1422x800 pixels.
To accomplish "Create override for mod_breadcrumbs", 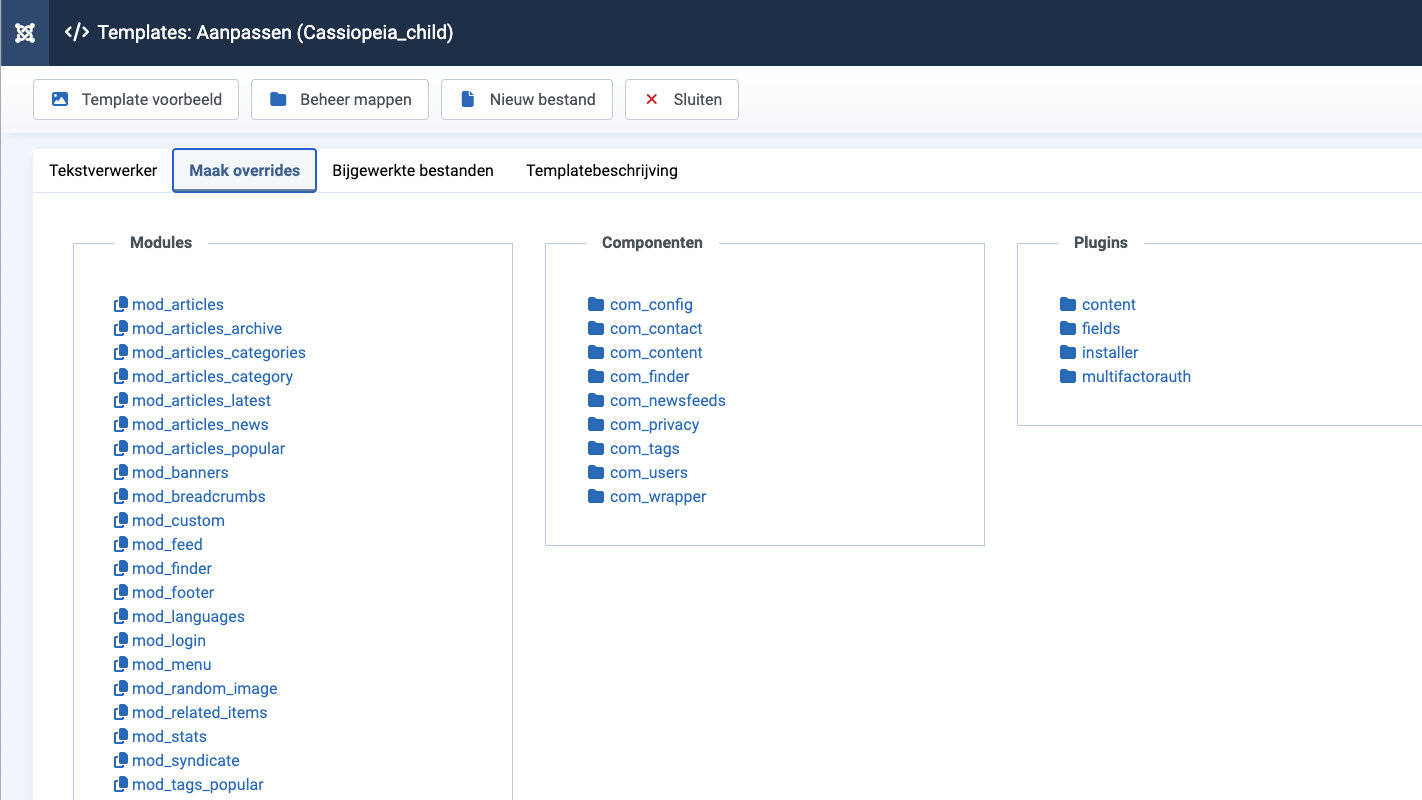I will 198,496.
